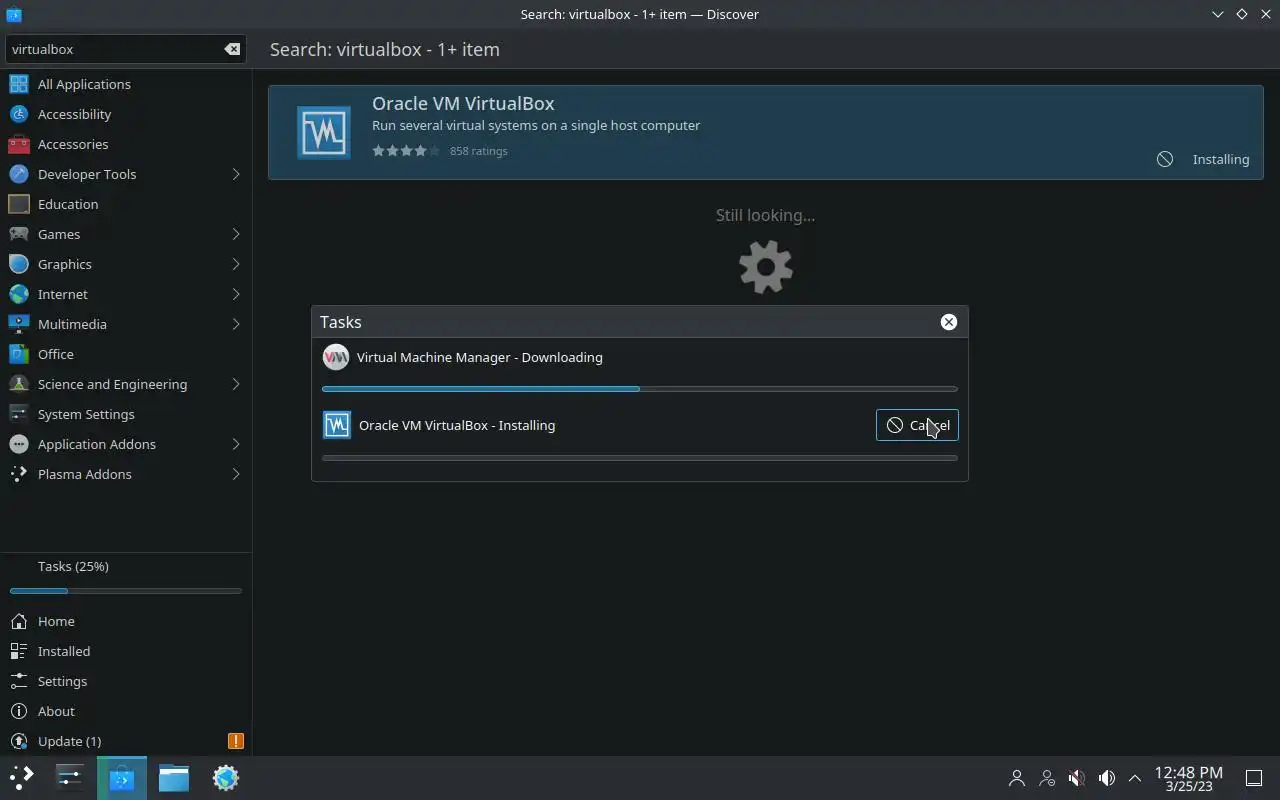Click the VirtualBox installing progress bar
Image resolution: width=1280 pixels, height=800 pixels.
tap(639, 458)
